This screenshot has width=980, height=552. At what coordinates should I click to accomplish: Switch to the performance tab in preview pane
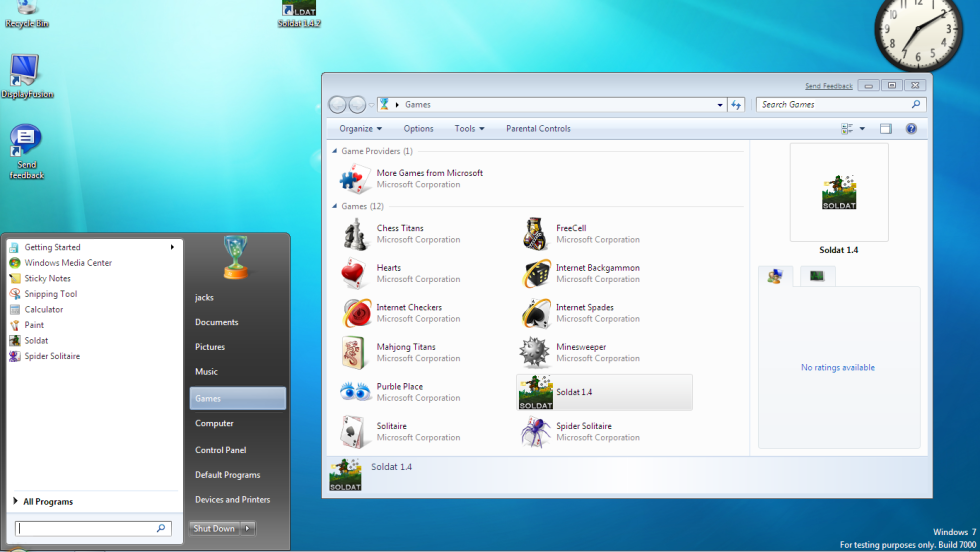pos(817,276)
